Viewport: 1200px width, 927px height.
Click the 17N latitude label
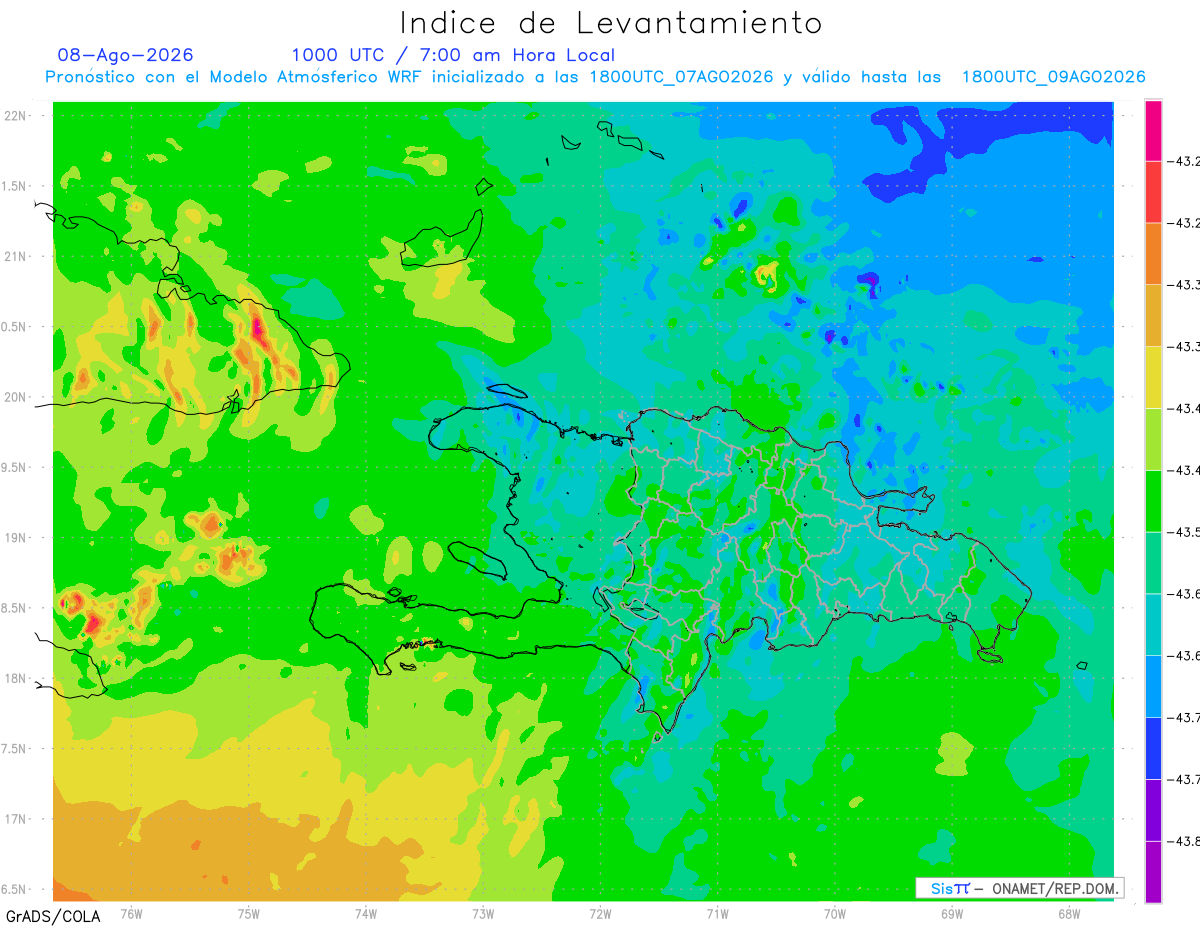[15, 819]
